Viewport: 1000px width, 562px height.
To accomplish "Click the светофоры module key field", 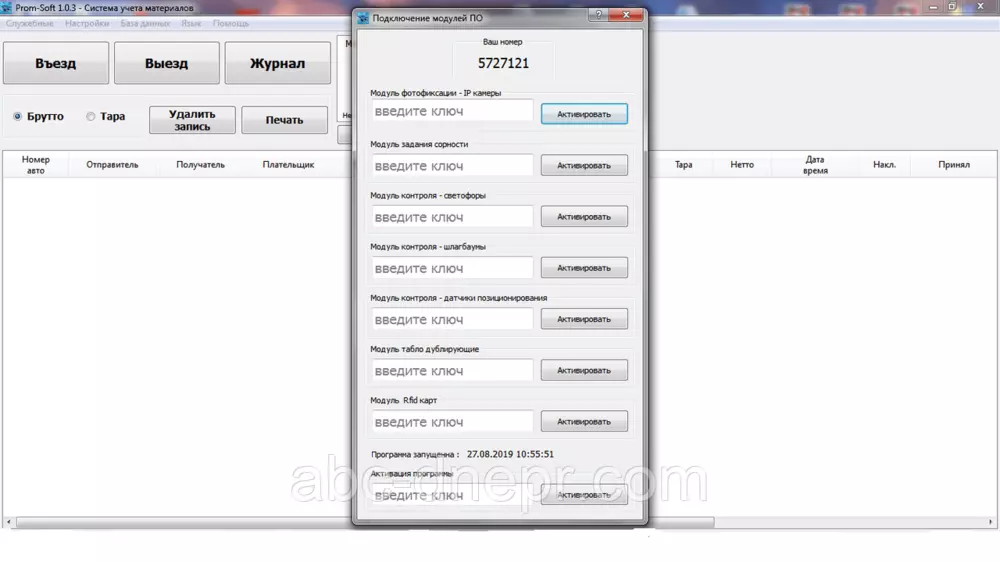I will pos(453,217).
